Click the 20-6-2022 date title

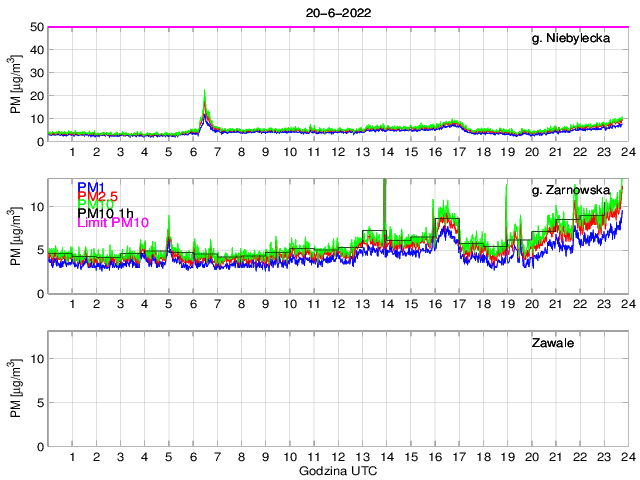point(335,12)
